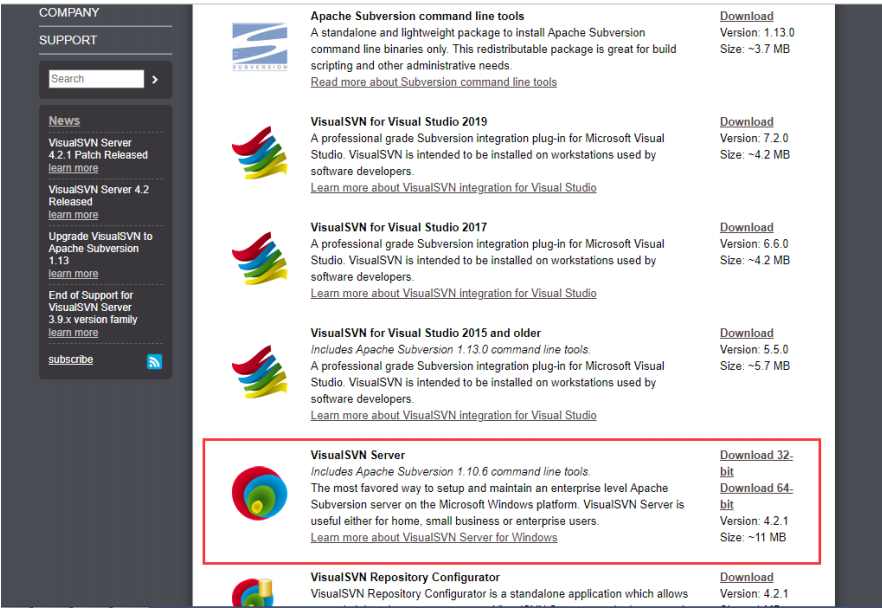The image size is (882, 608).
Task: Click the VisualSVN for Visual Studio 2015 logo
Action: point(260,372)
